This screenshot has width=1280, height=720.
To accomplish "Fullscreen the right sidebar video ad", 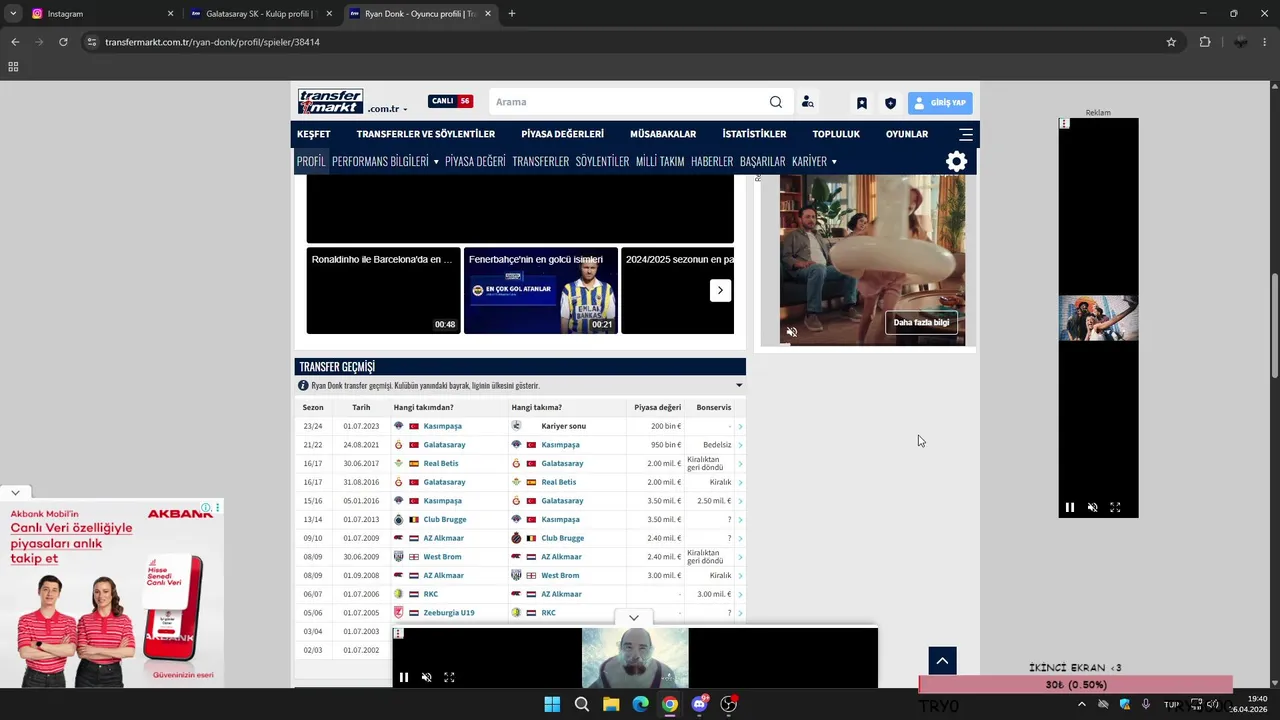I will click(x=1115, y=507).
